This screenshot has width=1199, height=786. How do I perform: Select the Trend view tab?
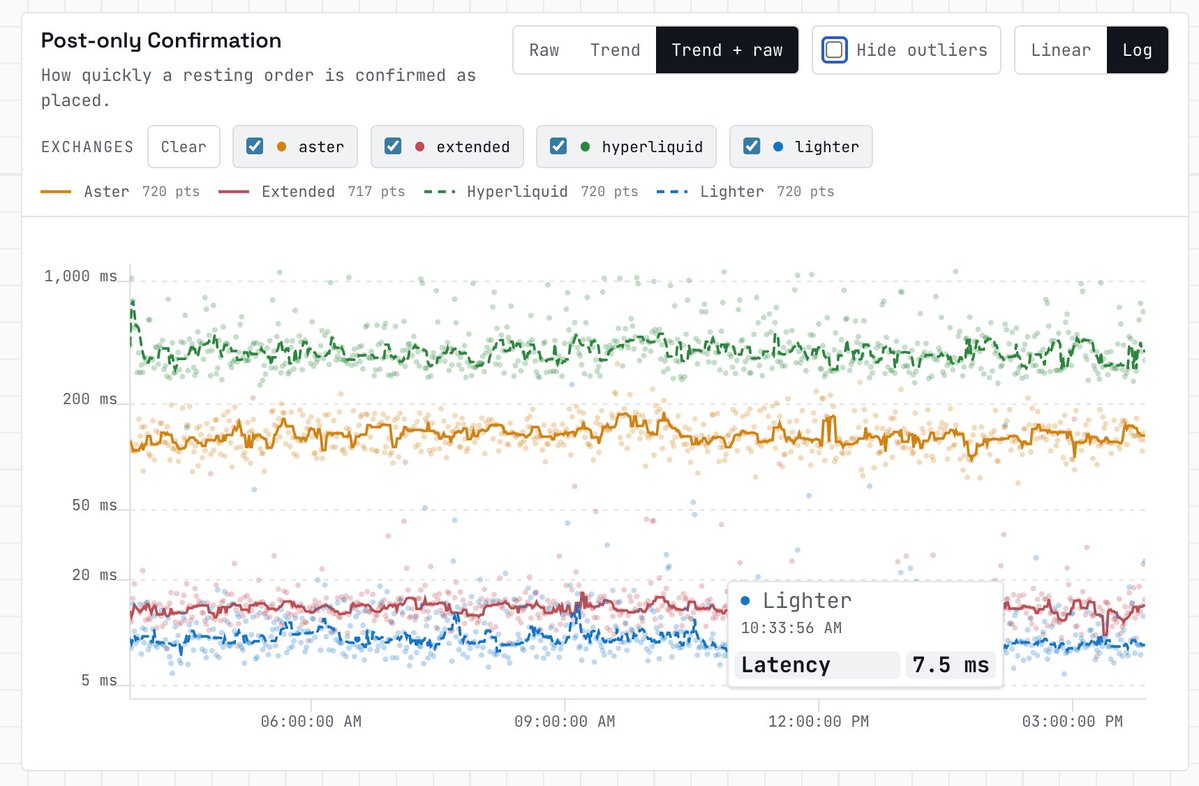click(615, 50)
